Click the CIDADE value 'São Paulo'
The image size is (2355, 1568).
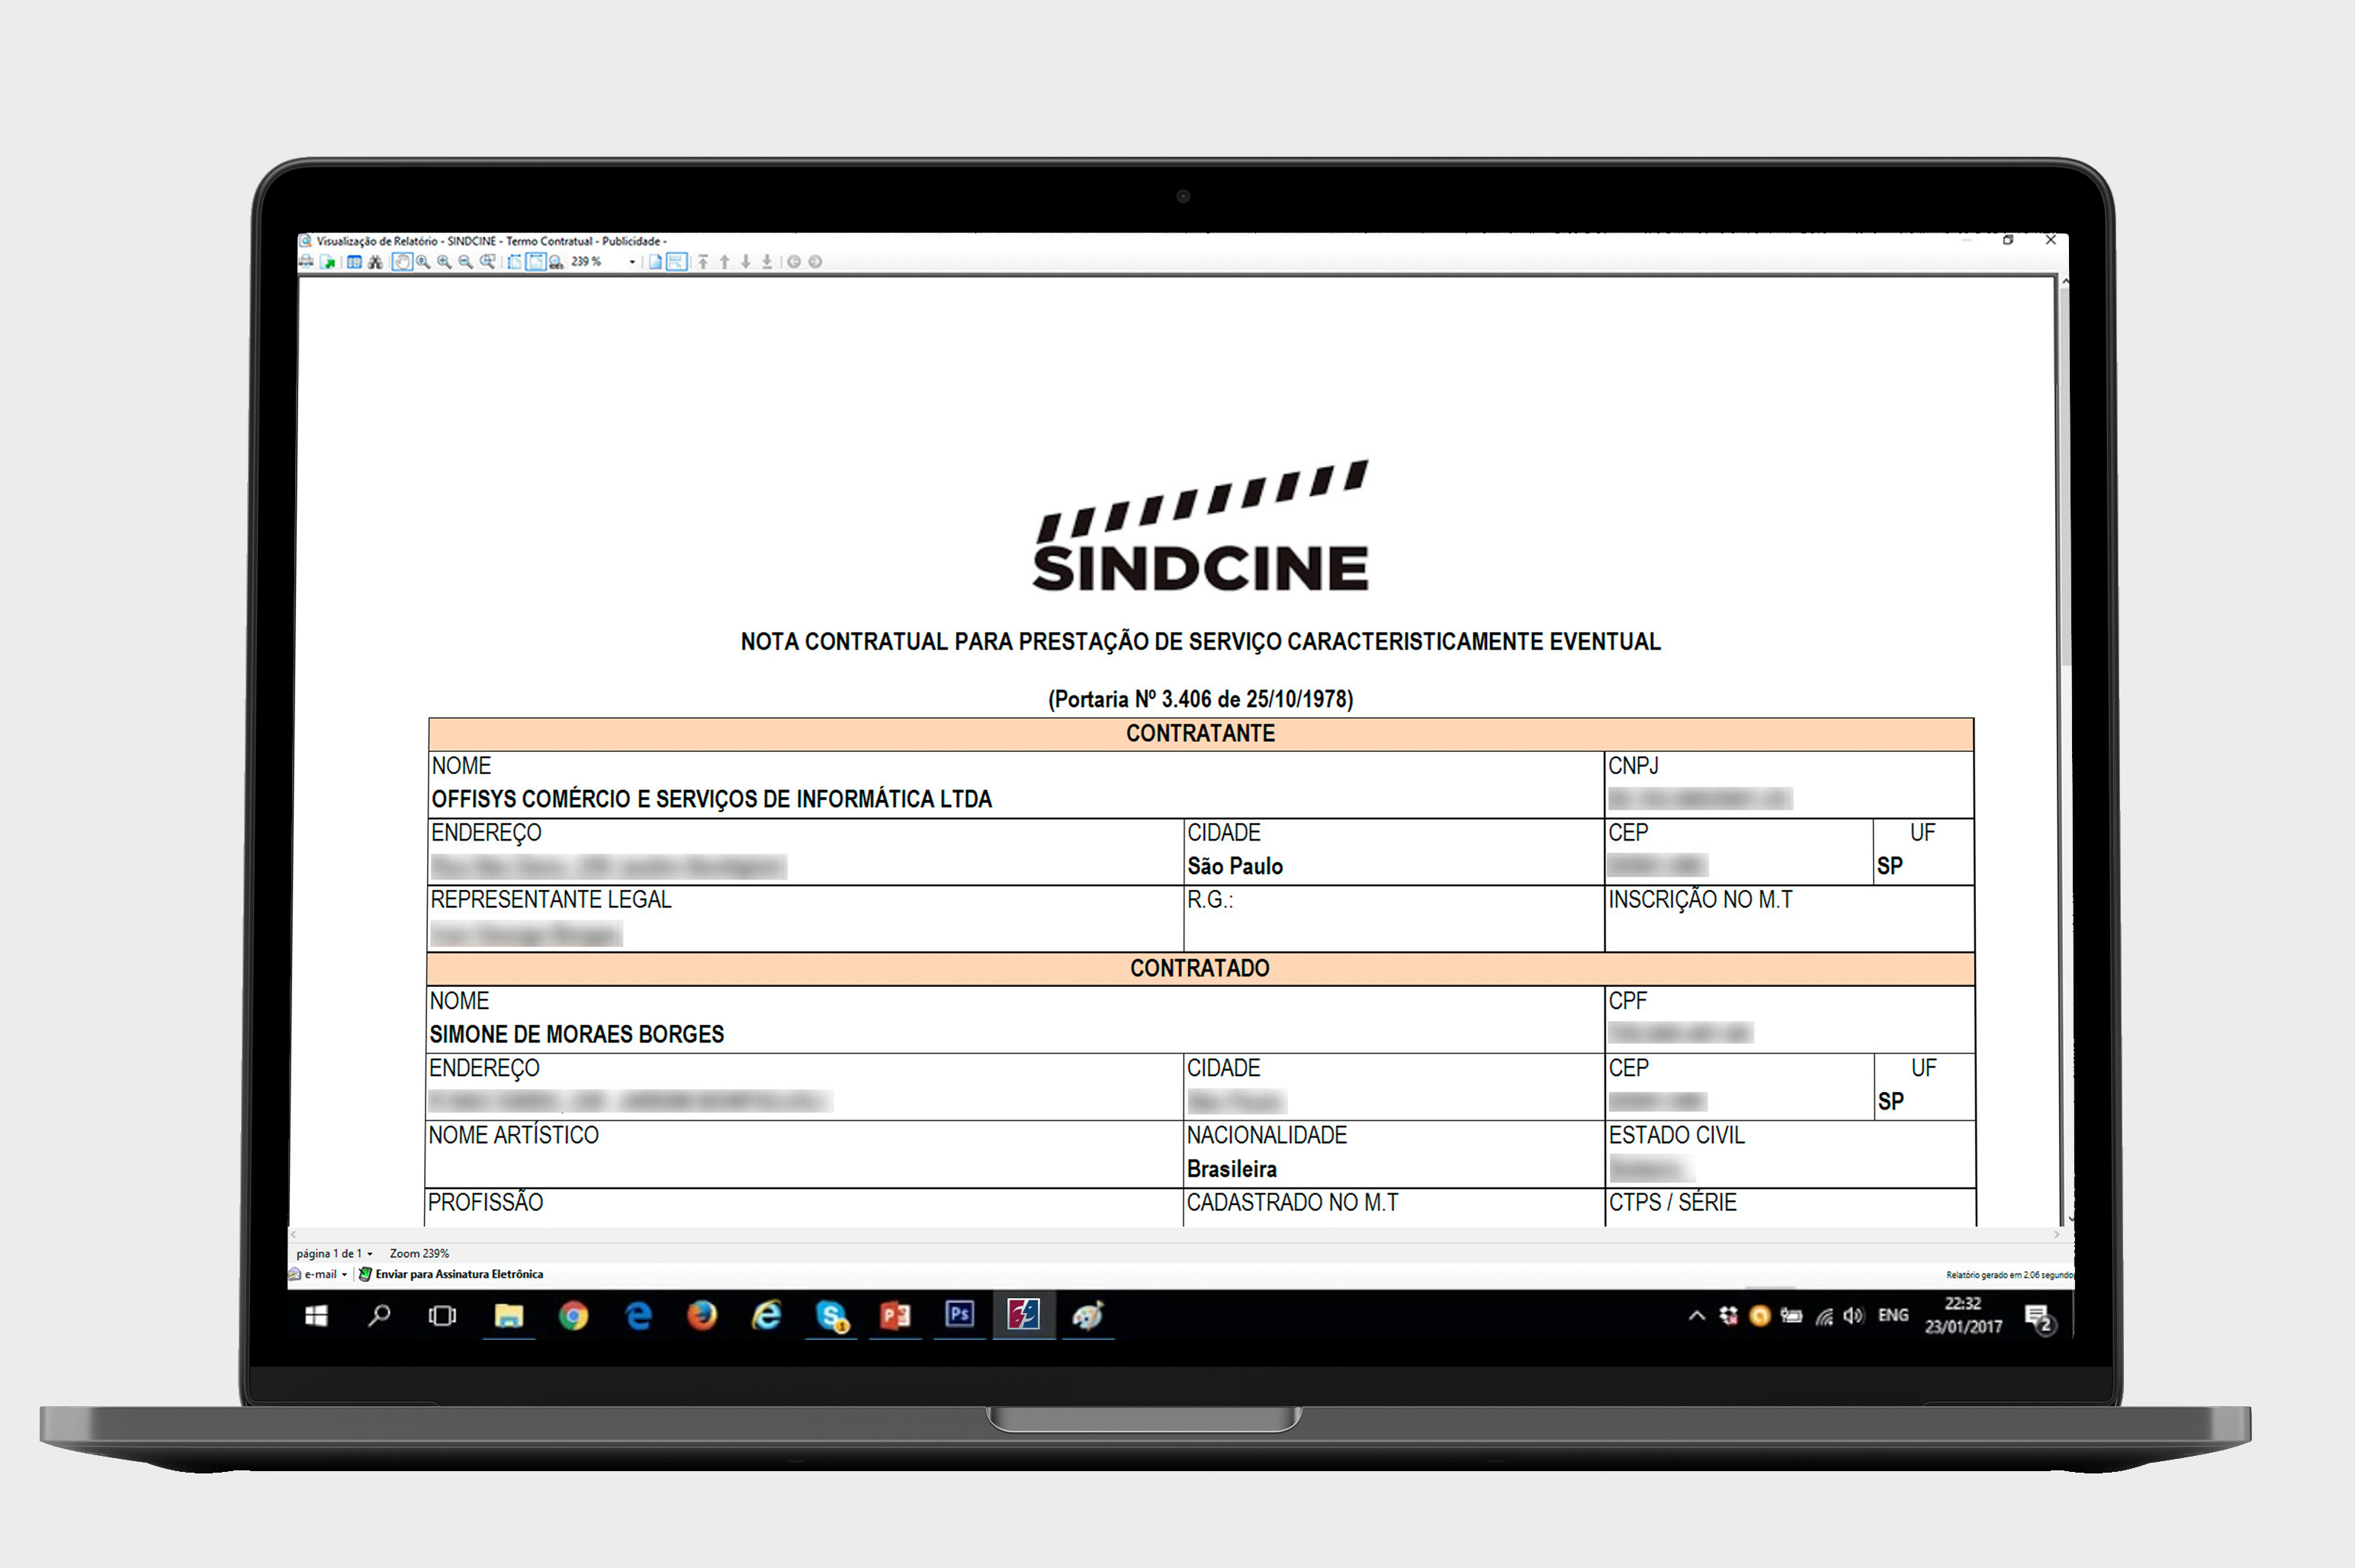point(1235,866)
